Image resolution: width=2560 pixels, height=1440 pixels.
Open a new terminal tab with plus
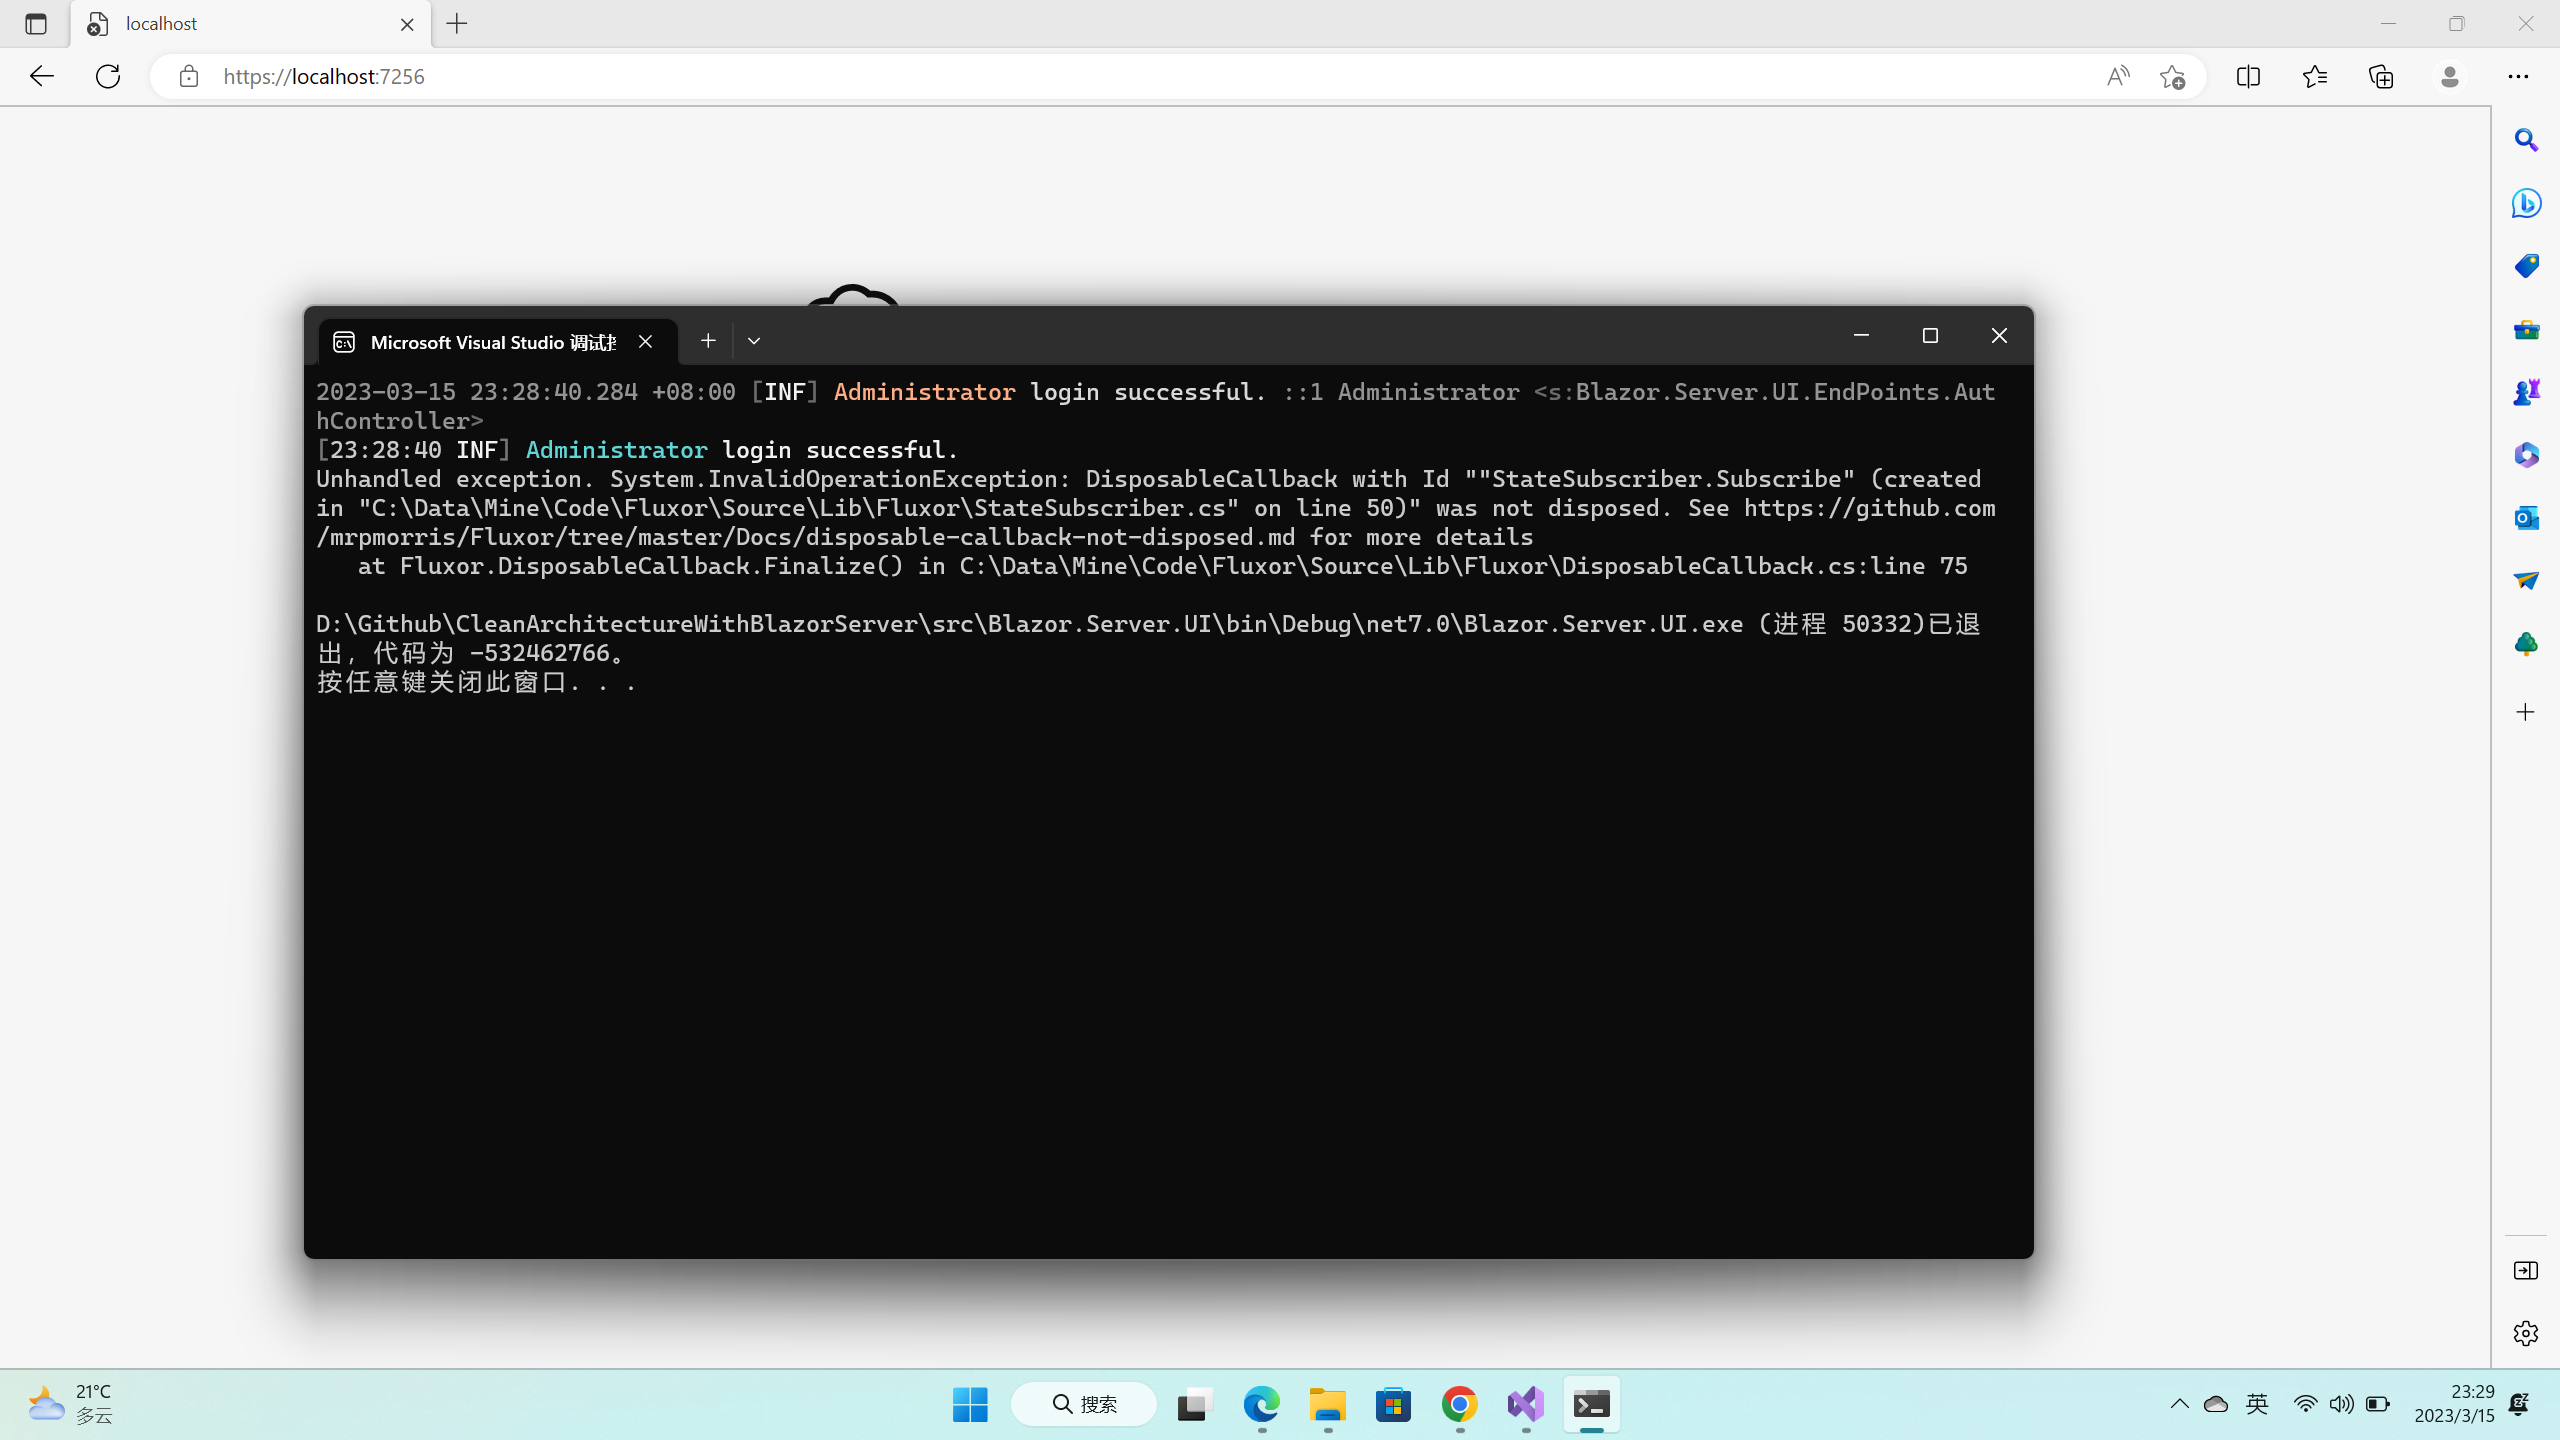click(708, 341)
